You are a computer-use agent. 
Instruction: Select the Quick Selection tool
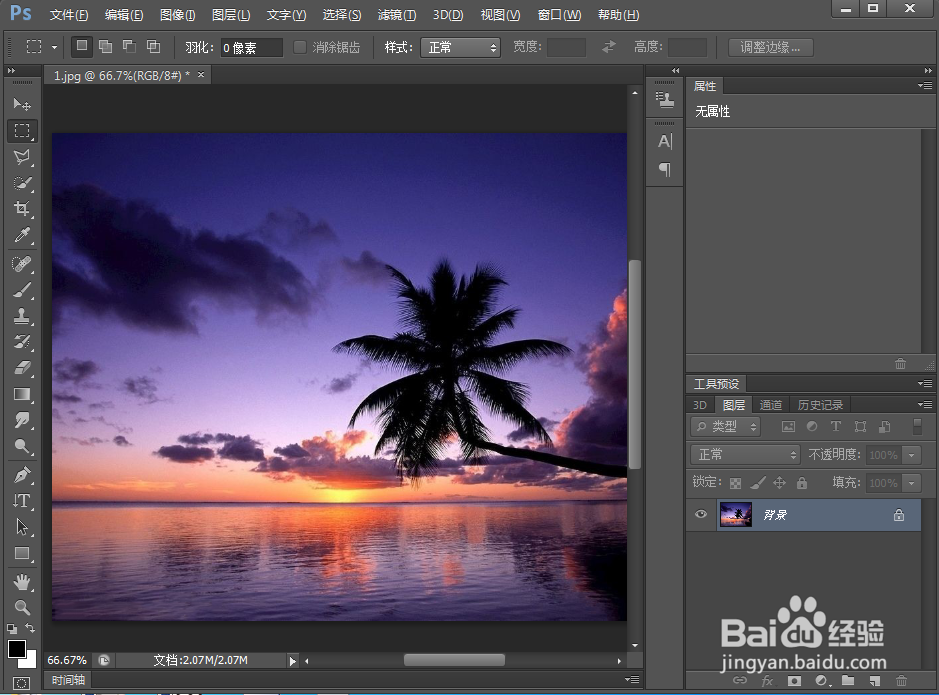coord(22,183)
